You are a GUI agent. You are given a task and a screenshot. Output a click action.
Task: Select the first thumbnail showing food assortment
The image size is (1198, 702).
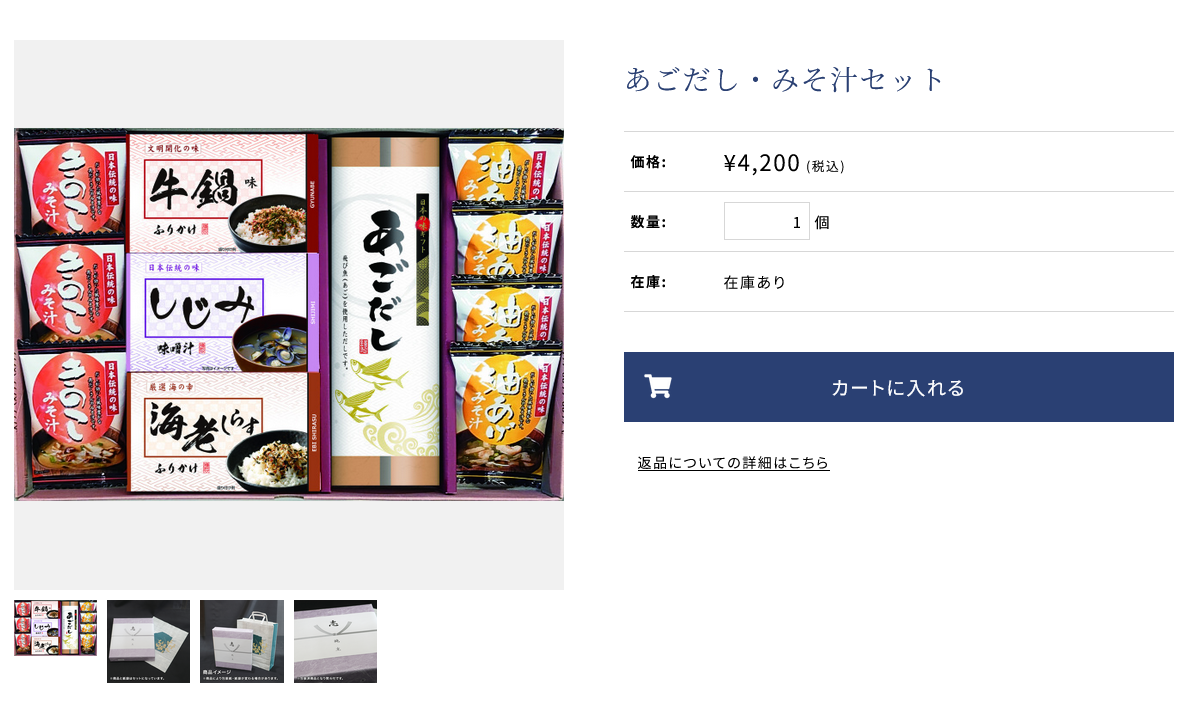[x=56, y=628]
